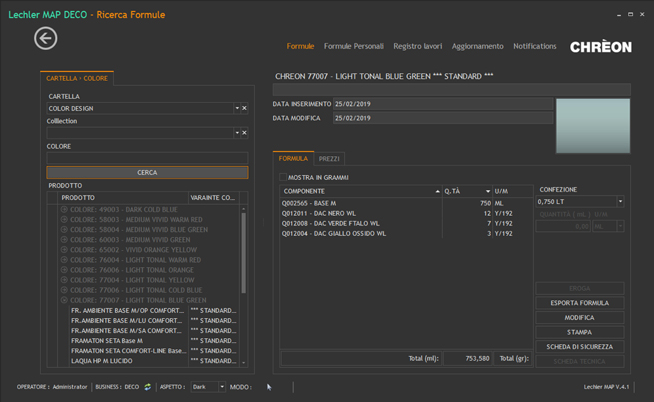Click the CHRÈON brand logo

pyautogui.click(x=601, y=47)
